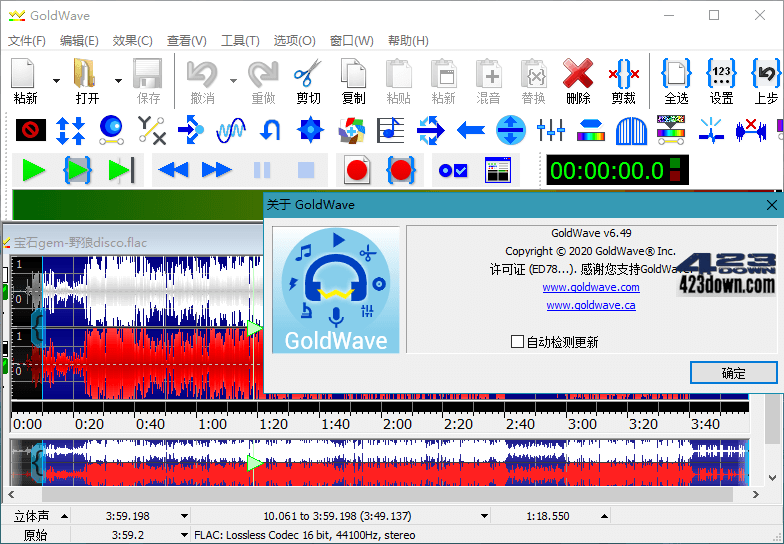The height and width of the screenshot is (544, 784).
Task: Open the www.goldwave.ca link
Action: point(591,305)
